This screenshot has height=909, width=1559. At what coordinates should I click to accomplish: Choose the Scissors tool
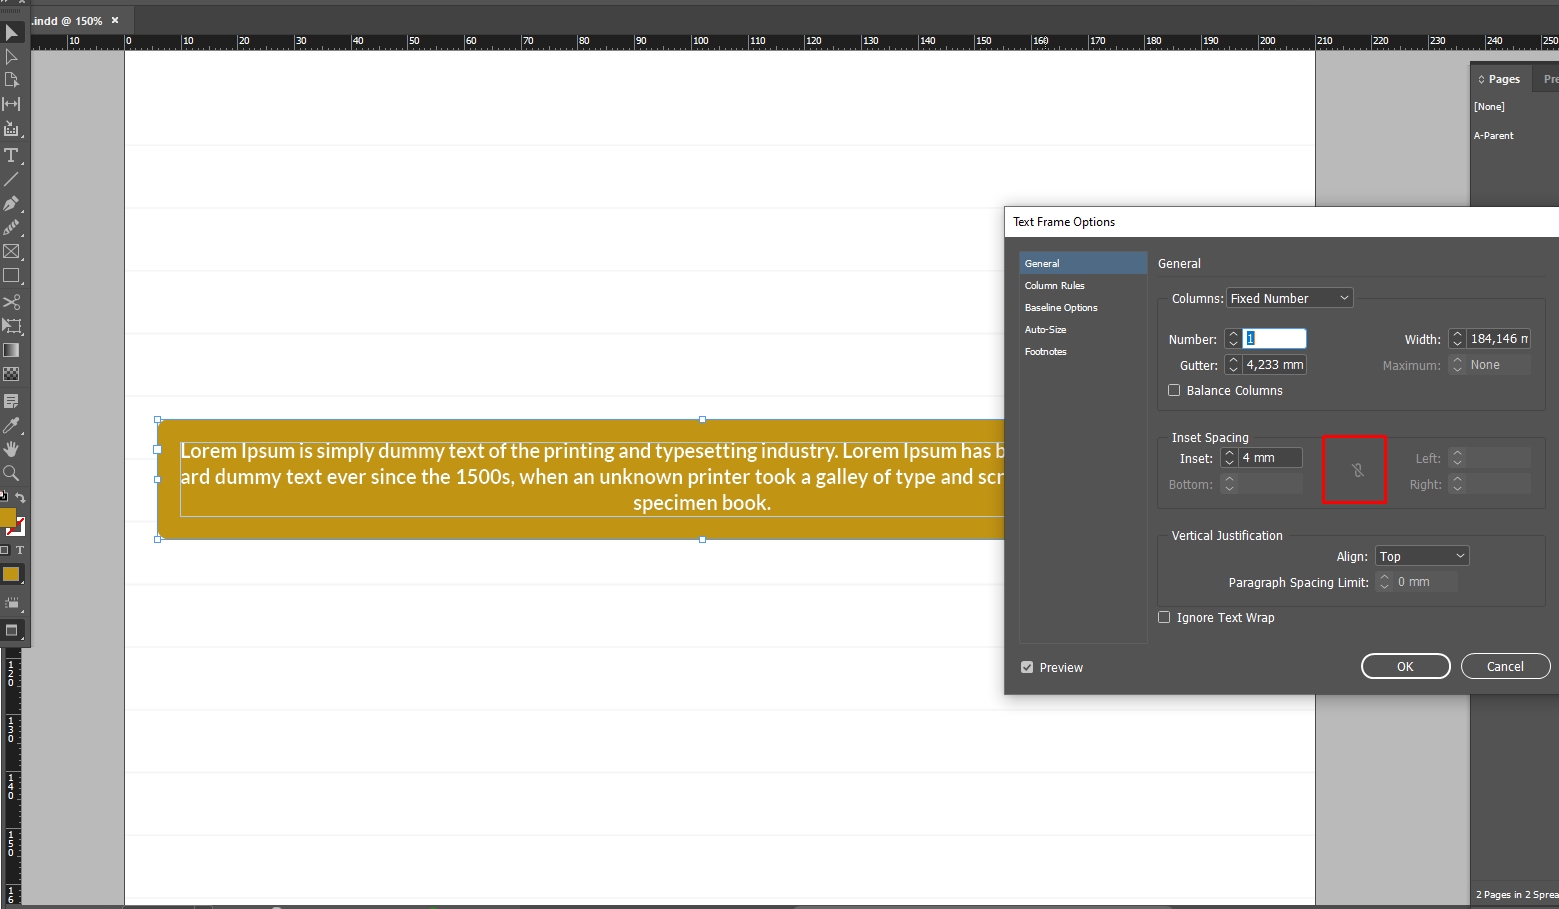[x=12, y=302]
